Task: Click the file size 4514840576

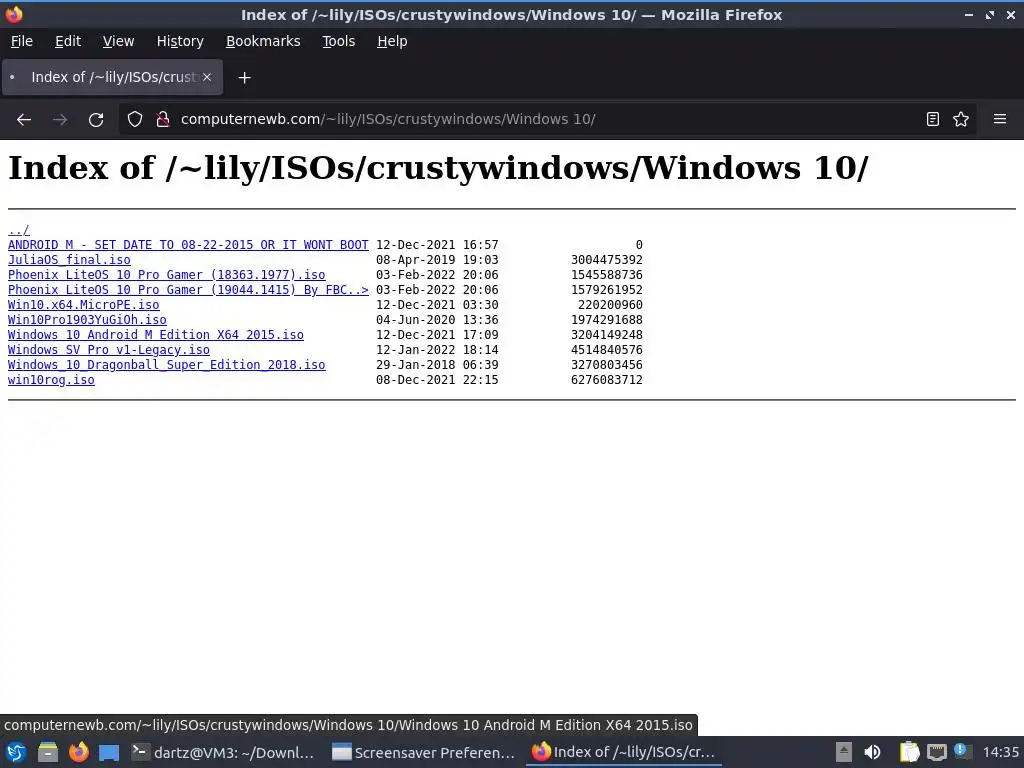Action: [x=607, y=350]
